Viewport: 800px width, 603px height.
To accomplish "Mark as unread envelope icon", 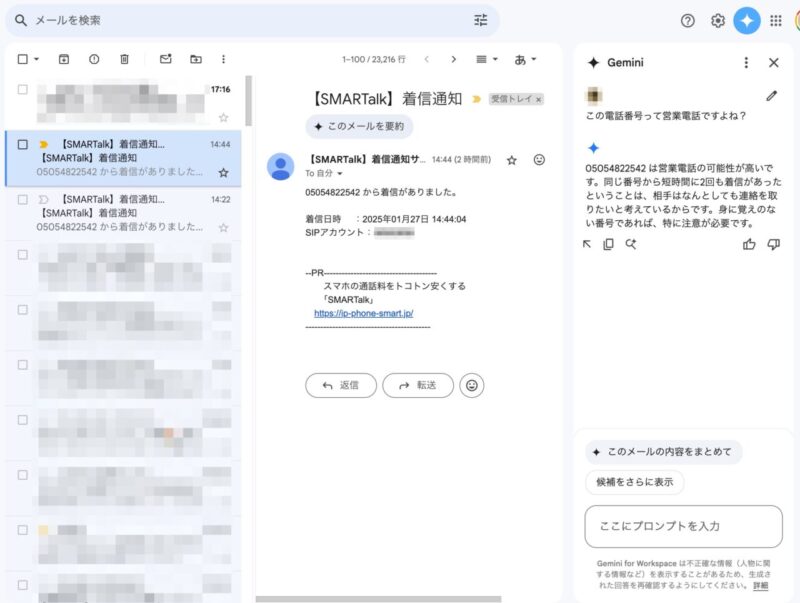I will point(166,59).
